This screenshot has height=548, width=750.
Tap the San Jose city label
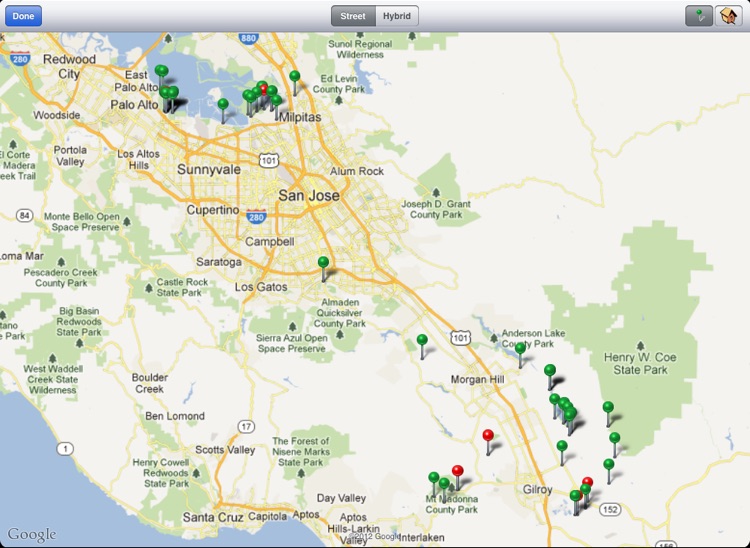(x=309, y=195)
